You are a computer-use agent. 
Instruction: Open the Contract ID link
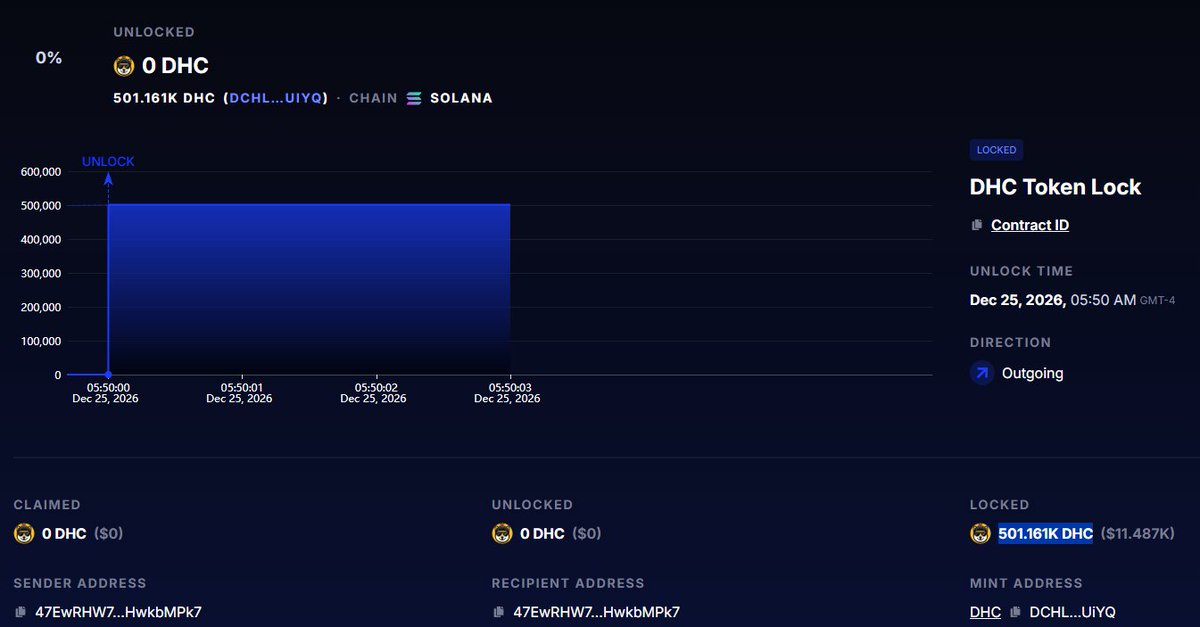pyautogui.click(x=1030, y=225)
